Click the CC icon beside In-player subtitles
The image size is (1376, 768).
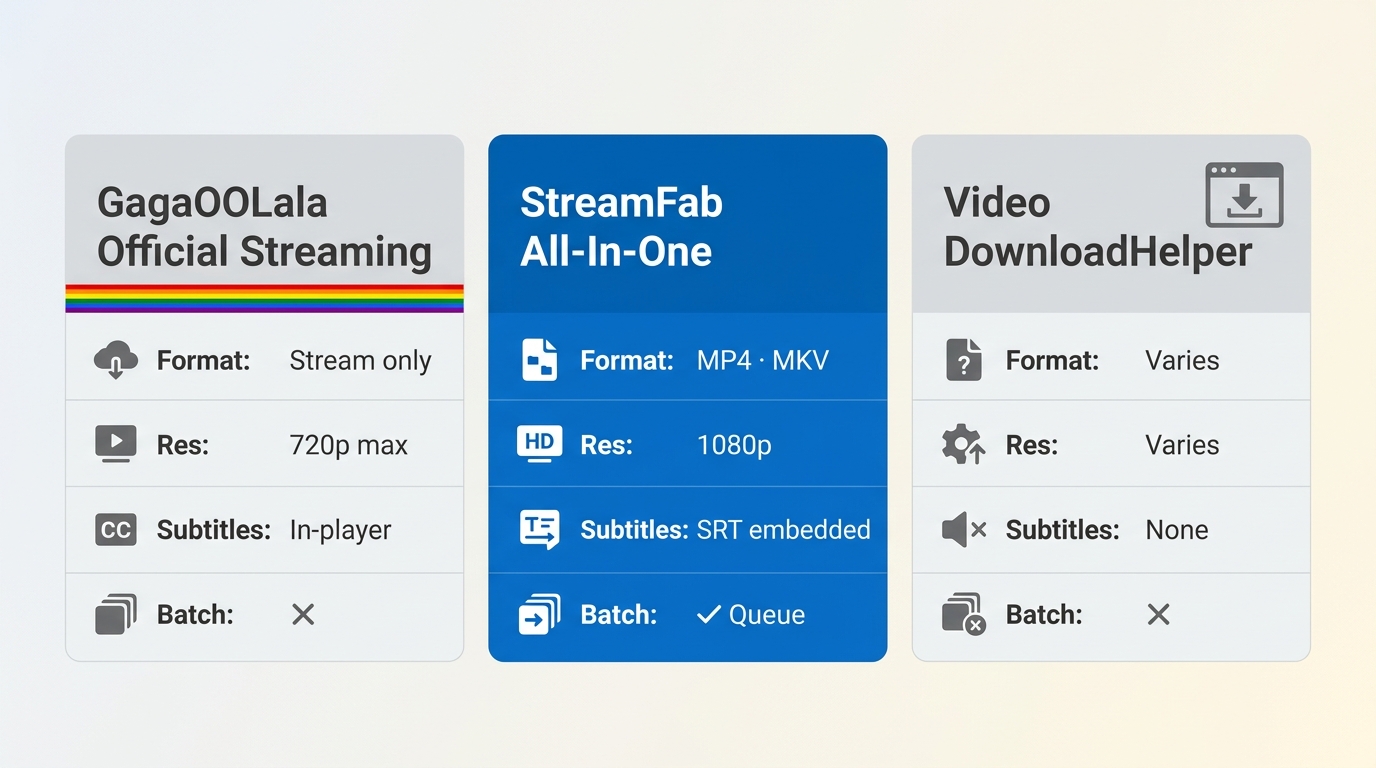click(x=116, y=530)
